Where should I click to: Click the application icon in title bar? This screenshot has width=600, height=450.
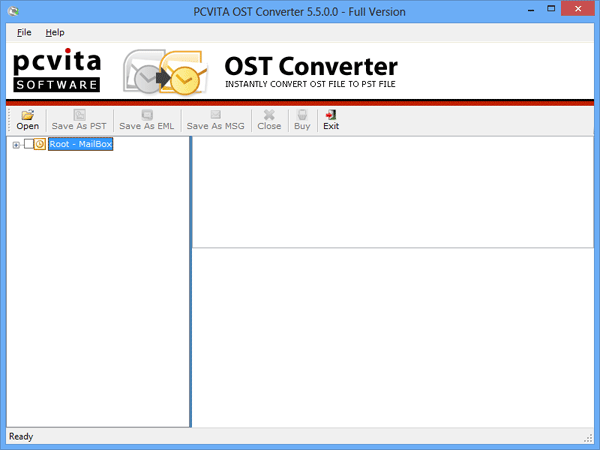(12, 11)
